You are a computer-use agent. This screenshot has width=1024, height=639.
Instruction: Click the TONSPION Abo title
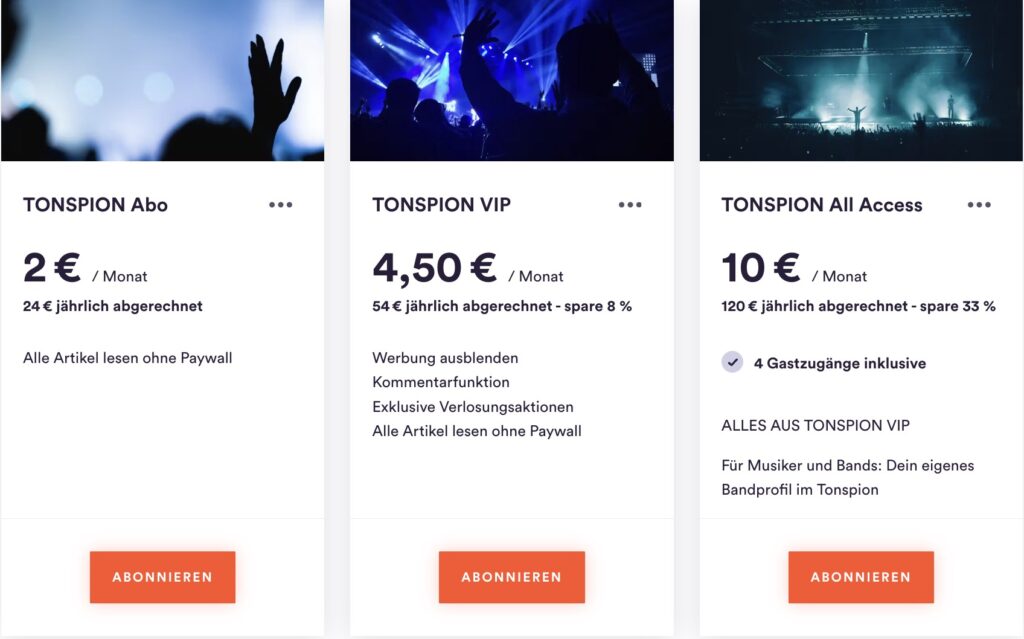coord(95,205)
